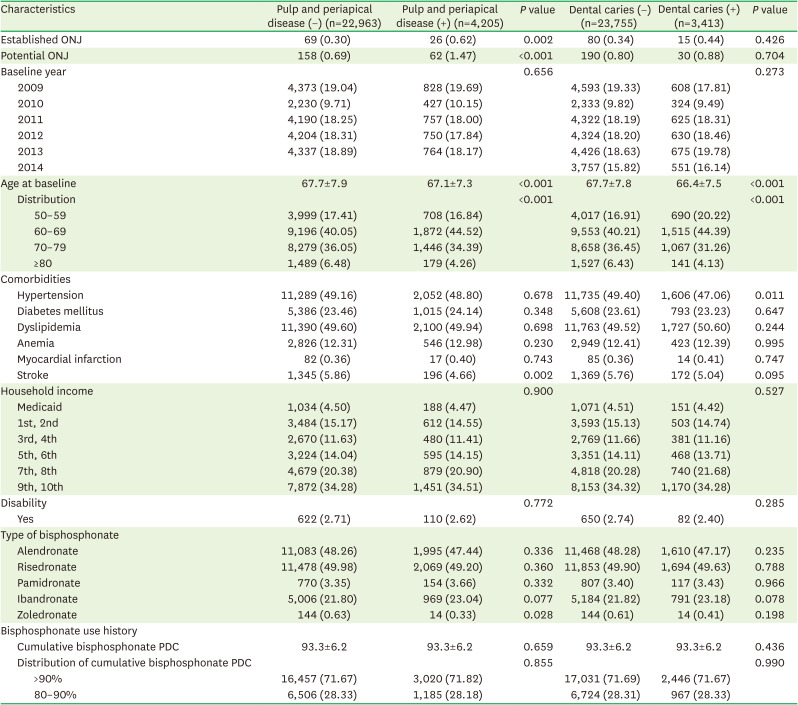Click the 'Alendronate' row label
Image resolution: width=798 pixels, height=705 pixels.
pos(47,551)
